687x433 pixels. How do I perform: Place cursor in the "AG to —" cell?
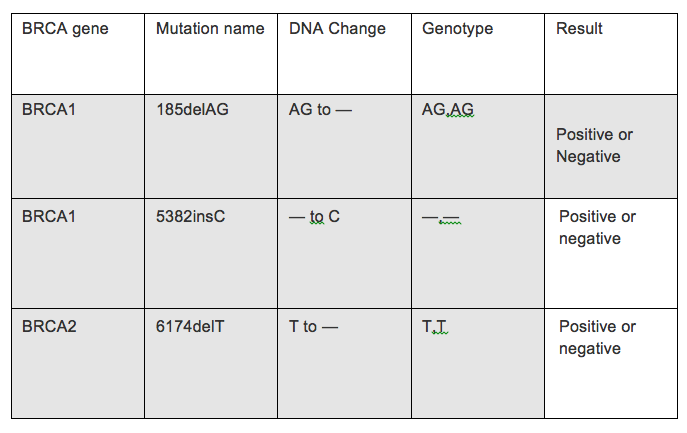click(x=321, y=109)
